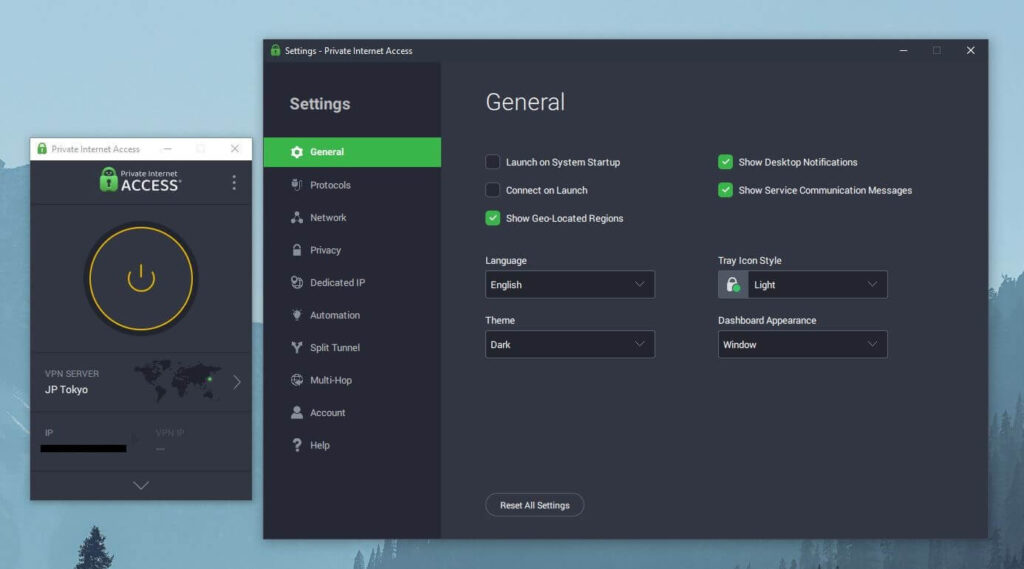The width and height of the screenshot is (1024, 569).
Task: Switch to the Account settings tab
Action: 327,412
